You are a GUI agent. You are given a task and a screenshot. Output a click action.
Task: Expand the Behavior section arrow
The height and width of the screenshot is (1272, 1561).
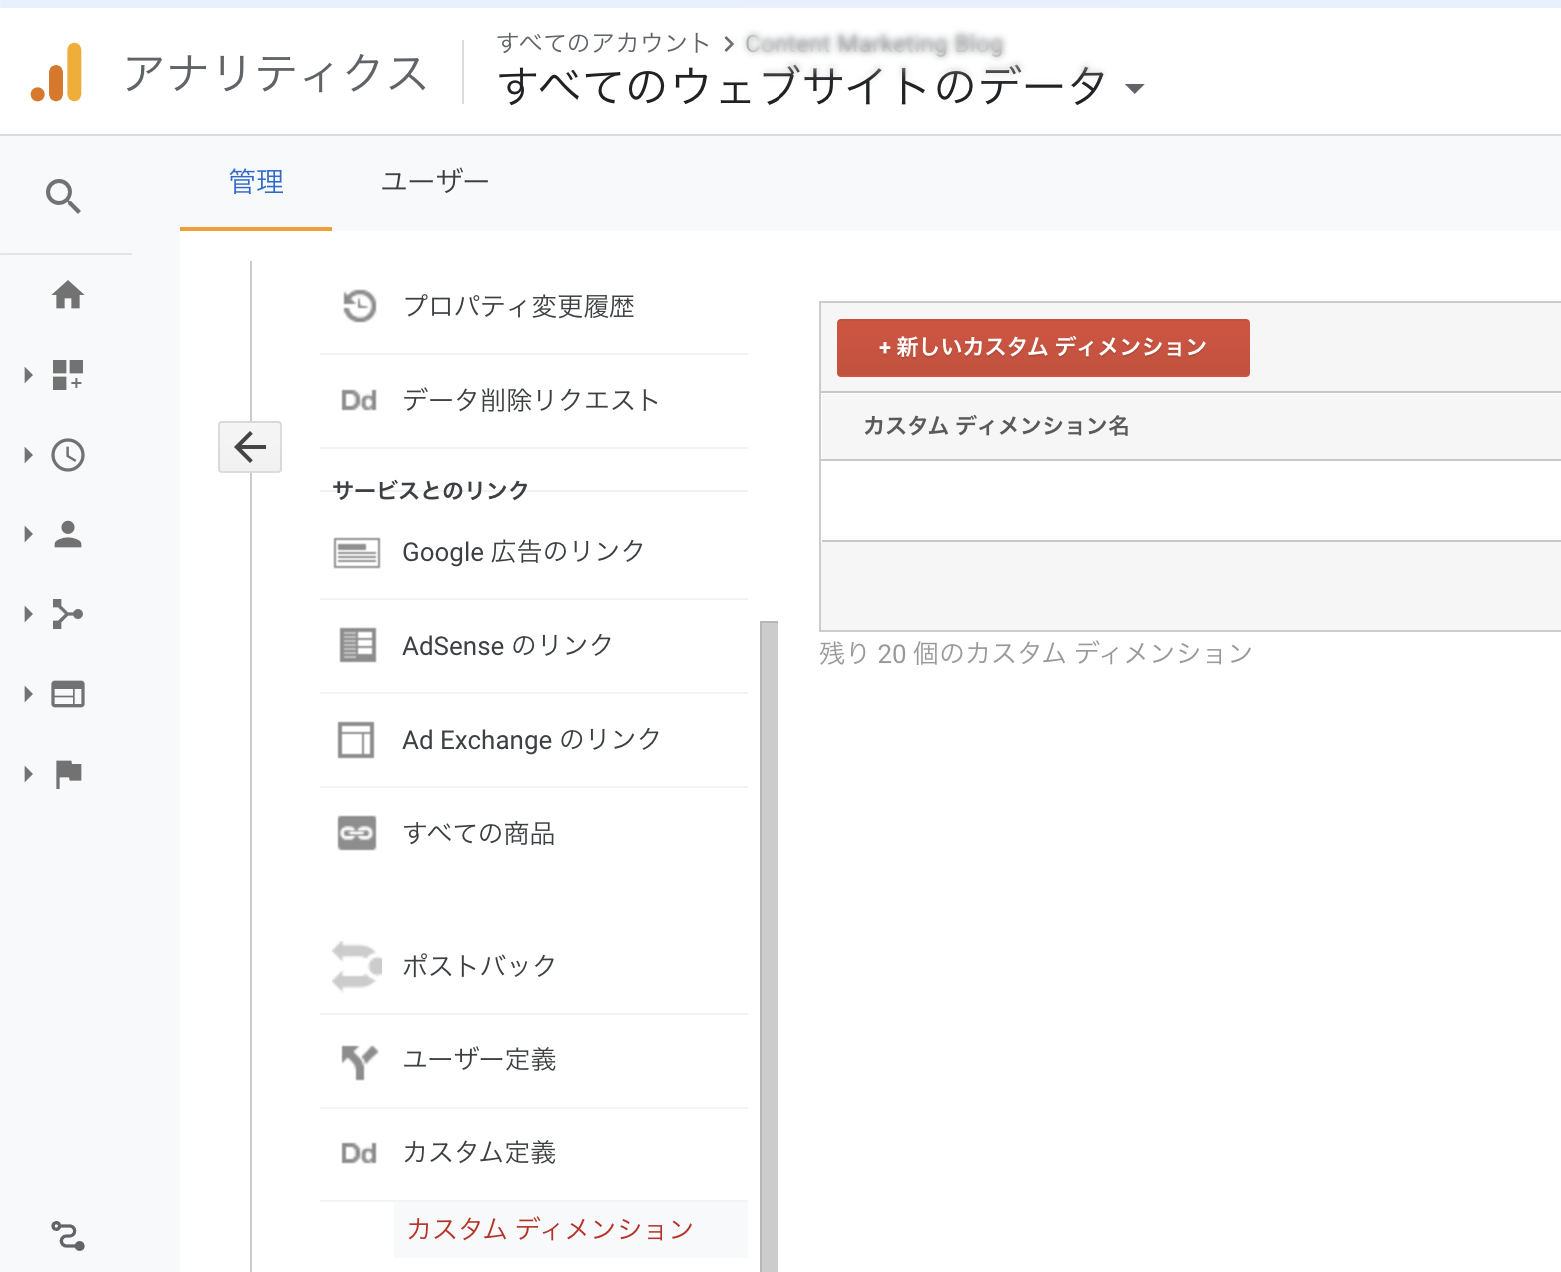[x=28, y=694]
